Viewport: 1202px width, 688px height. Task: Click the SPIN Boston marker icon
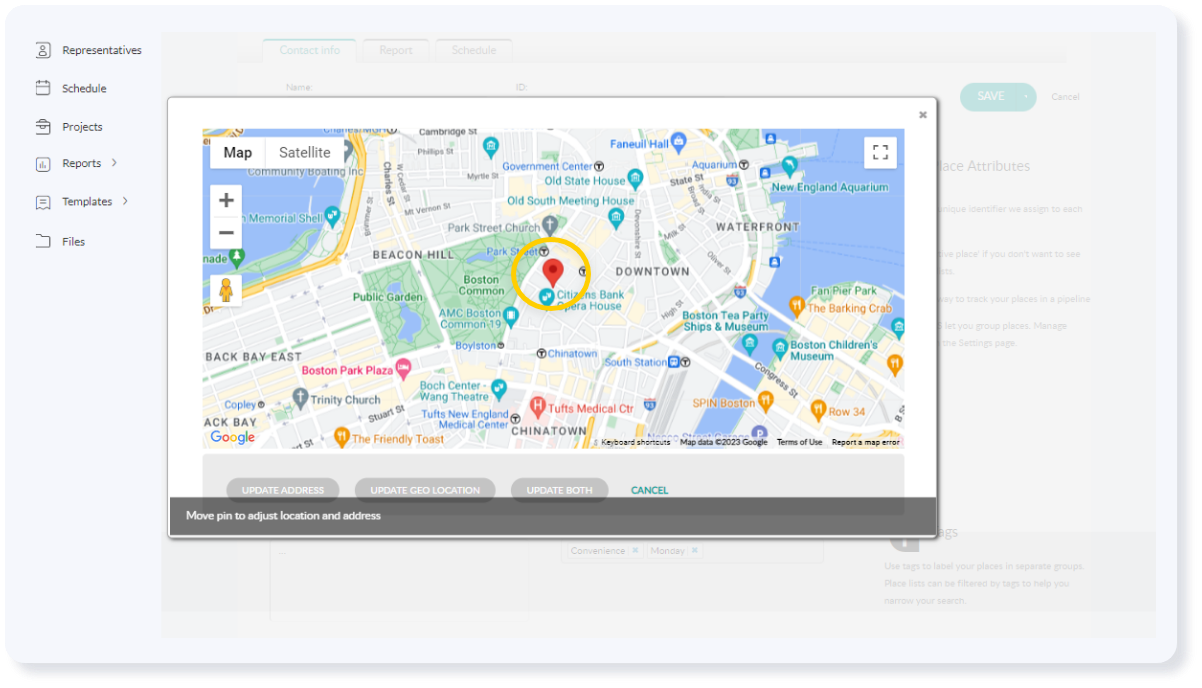coord(765,402)
